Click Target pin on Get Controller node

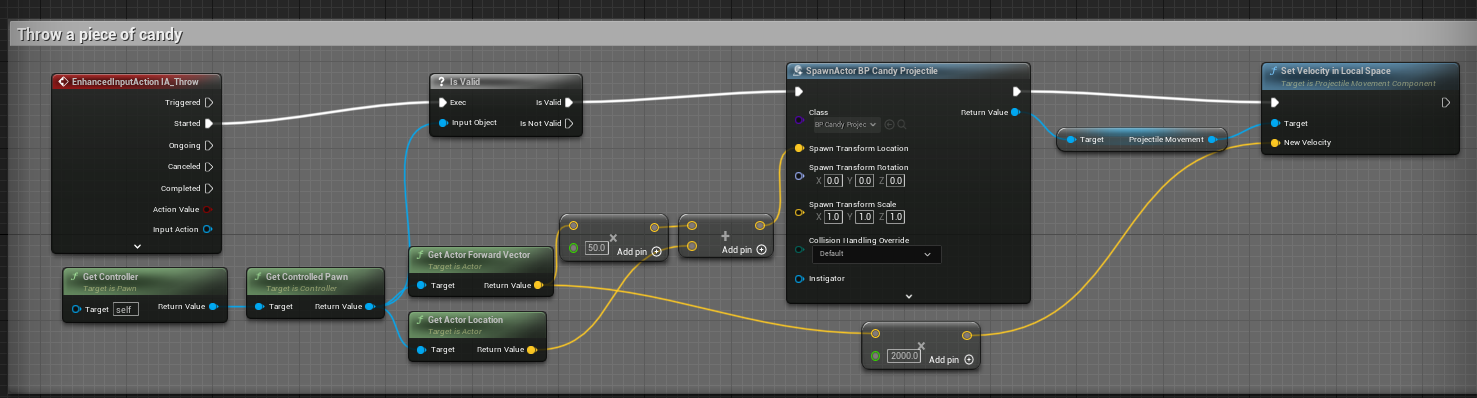(76, 309)
